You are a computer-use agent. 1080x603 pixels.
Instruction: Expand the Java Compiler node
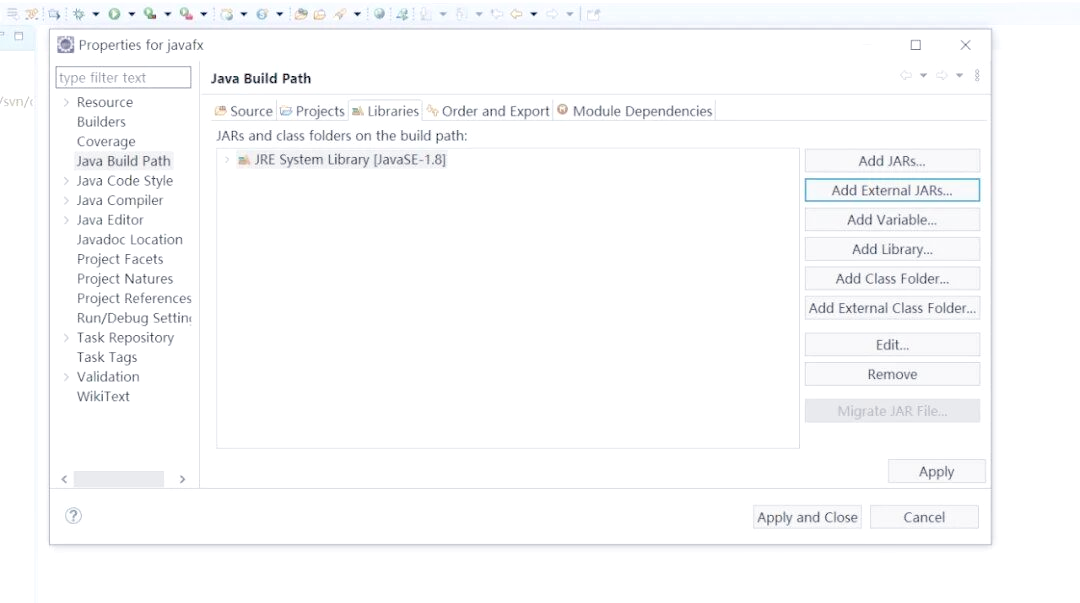(66, 201)
